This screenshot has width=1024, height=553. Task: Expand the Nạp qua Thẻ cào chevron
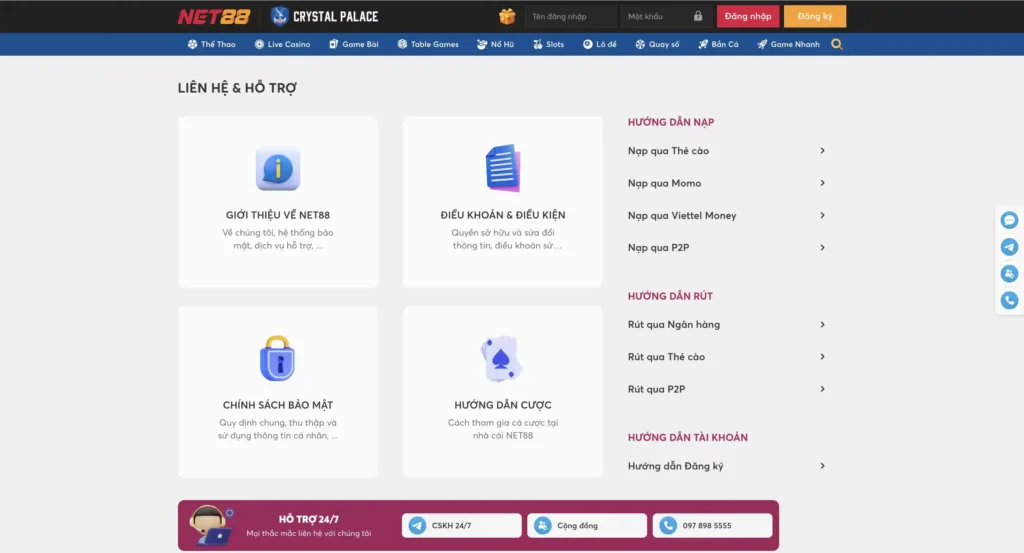822,151
